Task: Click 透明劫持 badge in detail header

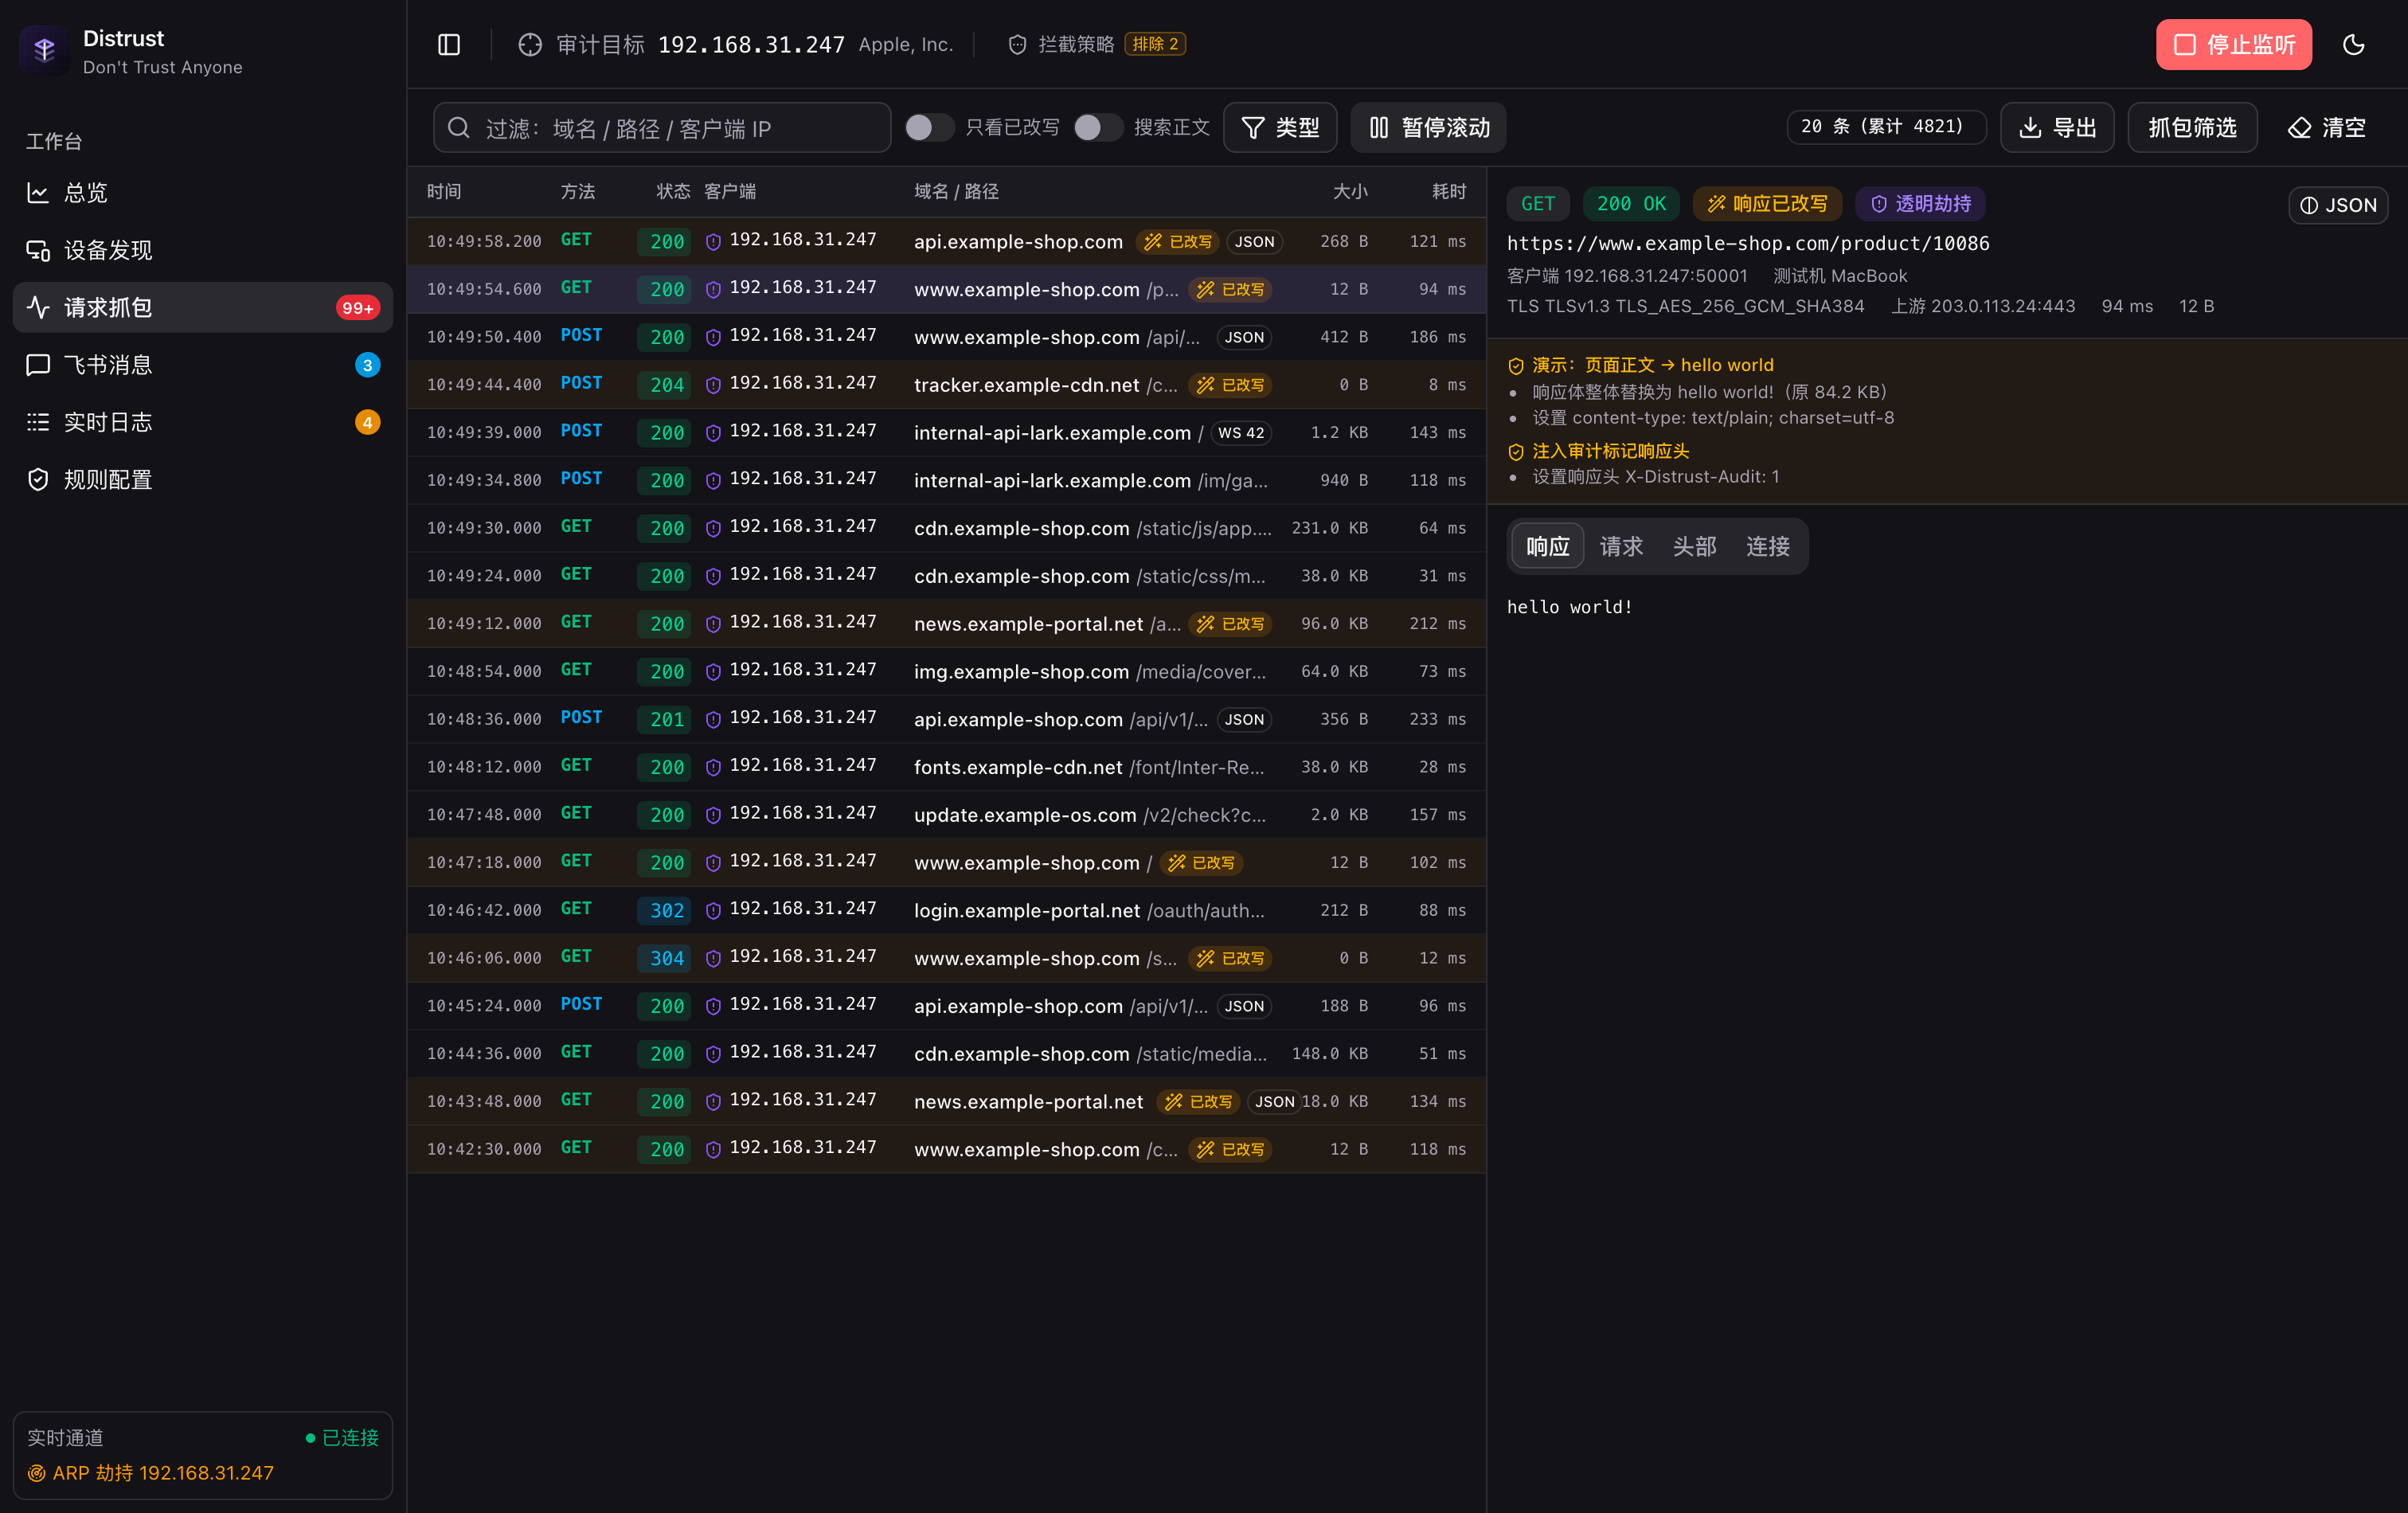Action: click(x=1920, y=204)
